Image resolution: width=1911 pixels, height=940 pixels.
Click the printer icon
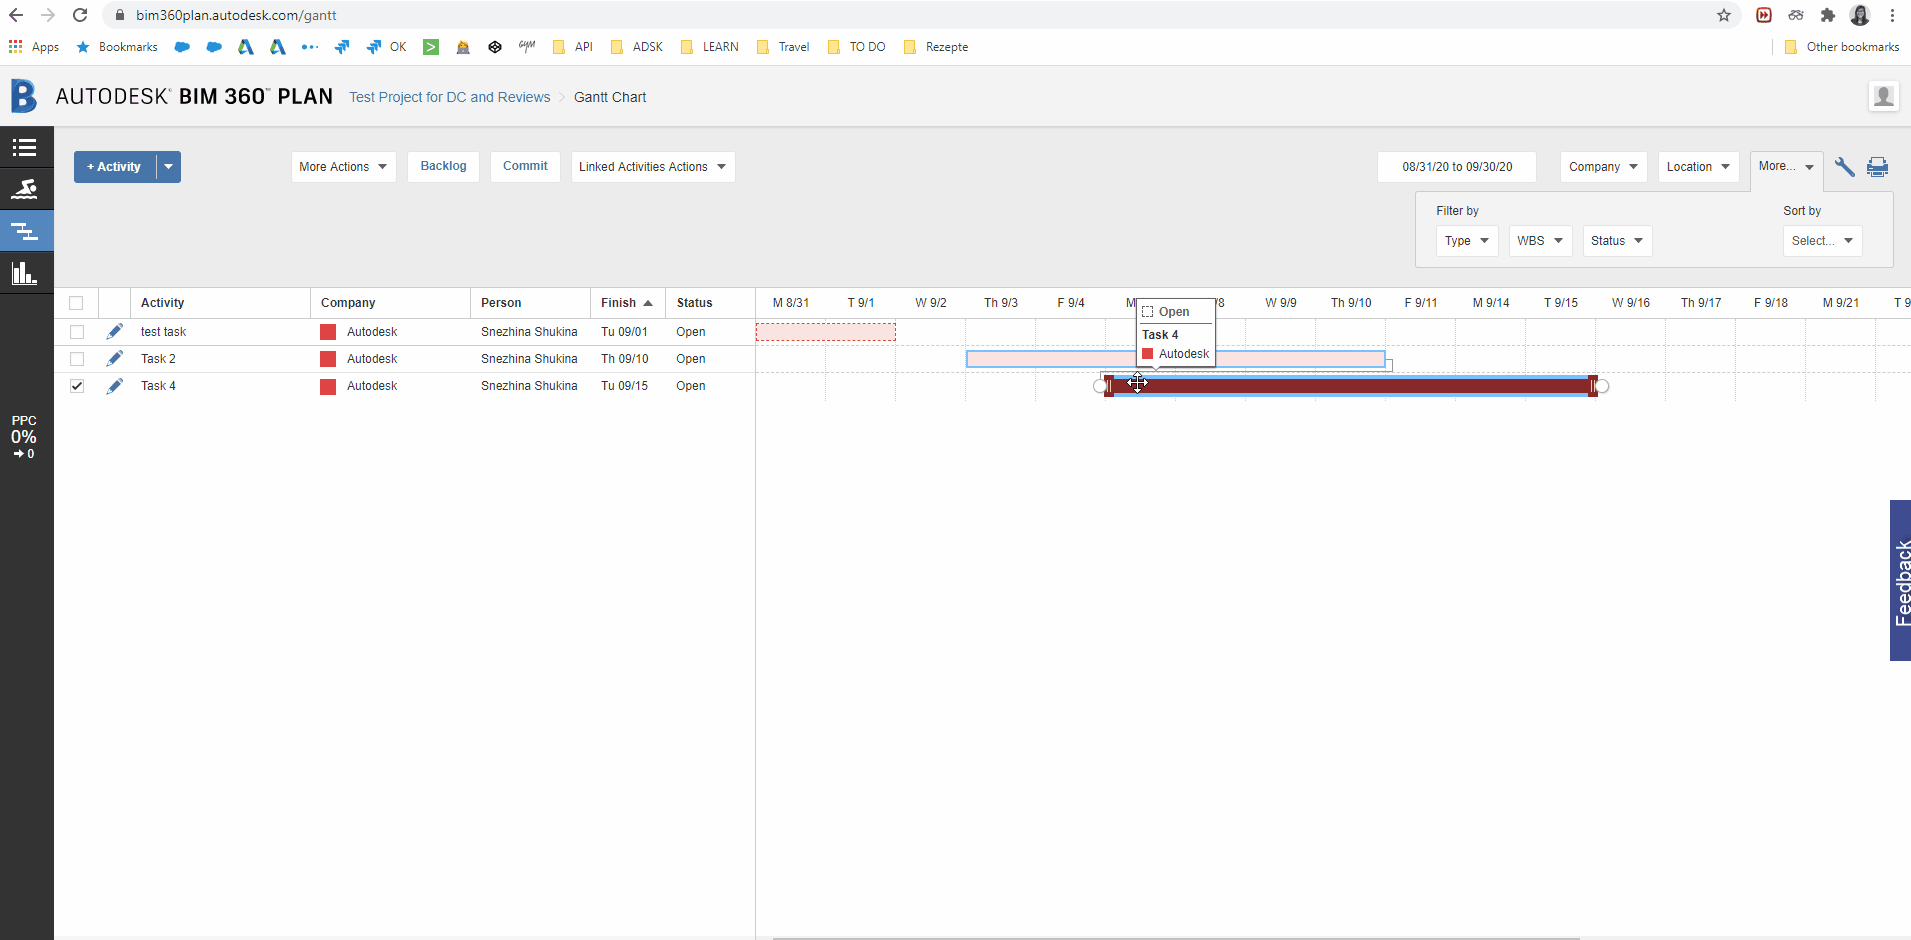[x=1877, y=167]
